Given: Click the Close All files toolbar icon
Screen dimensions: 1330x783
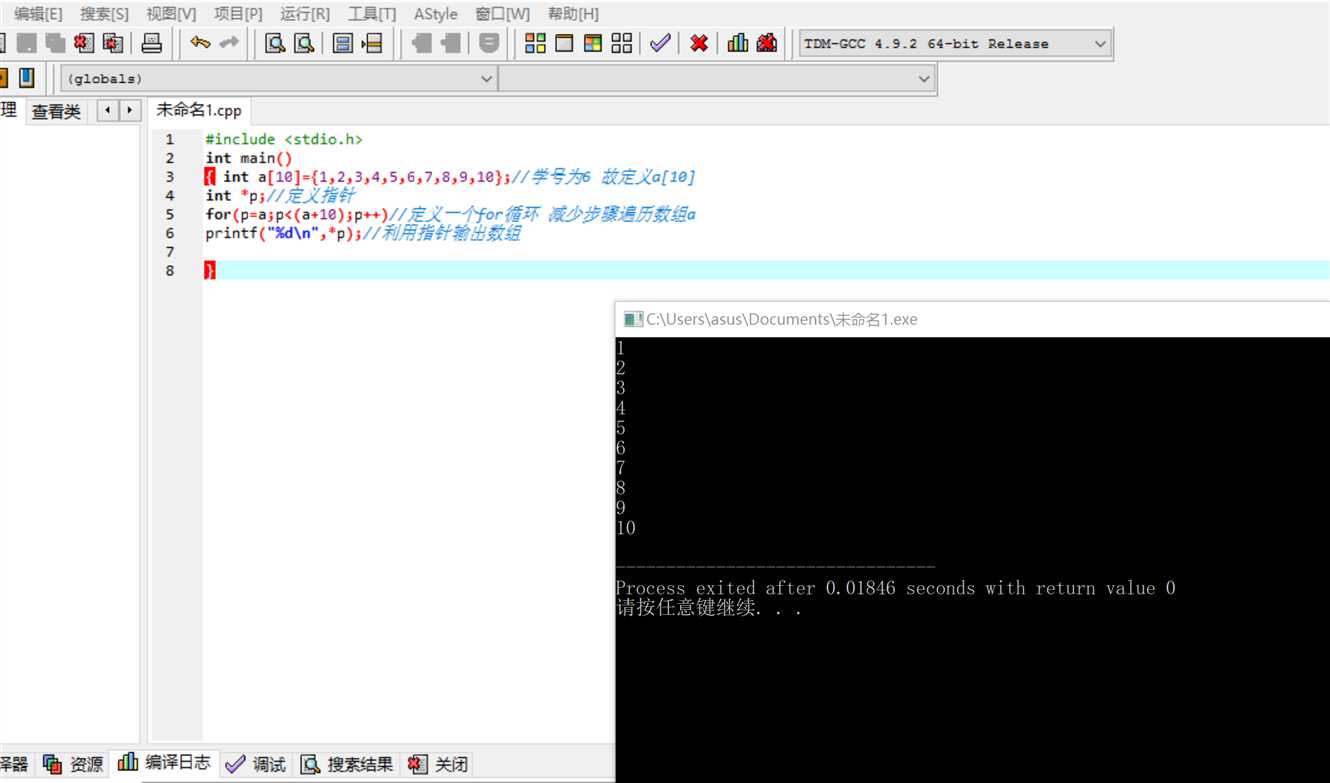Looking at the screenshot, I should (113, 43).
